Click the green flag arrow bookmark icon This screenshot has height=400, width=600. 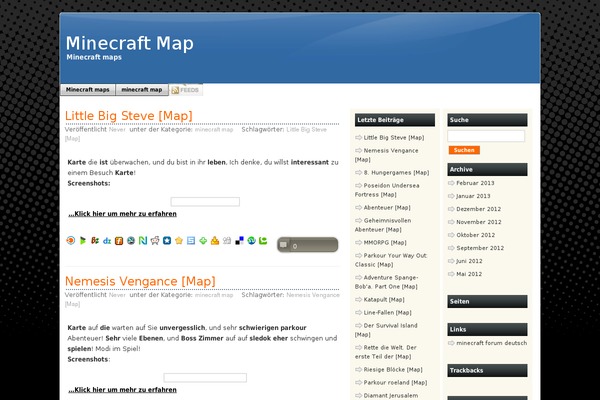click(x=83, y=240)
